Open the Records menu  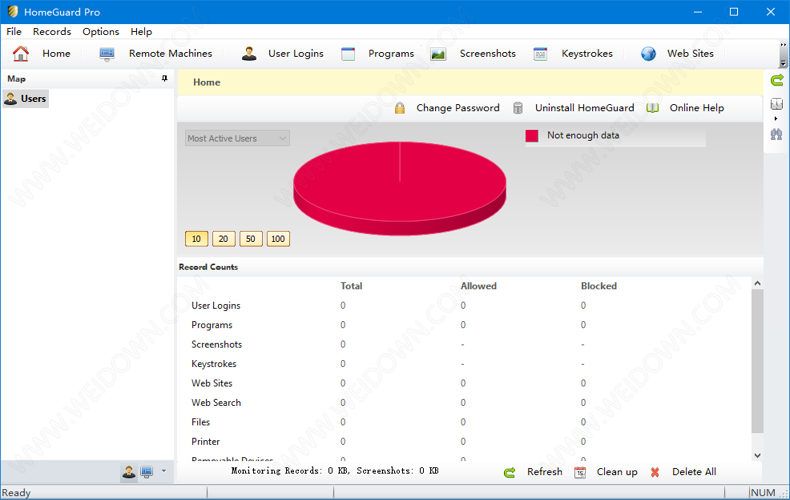(x=52, y=32)
